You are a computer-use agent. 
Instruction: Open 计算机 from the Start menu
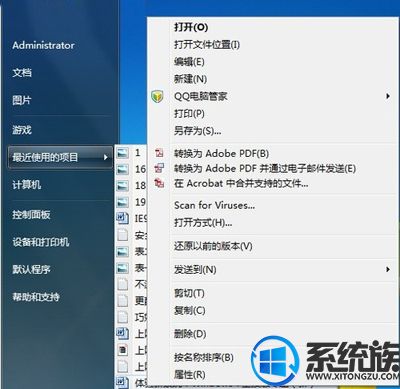pos(27,184)
